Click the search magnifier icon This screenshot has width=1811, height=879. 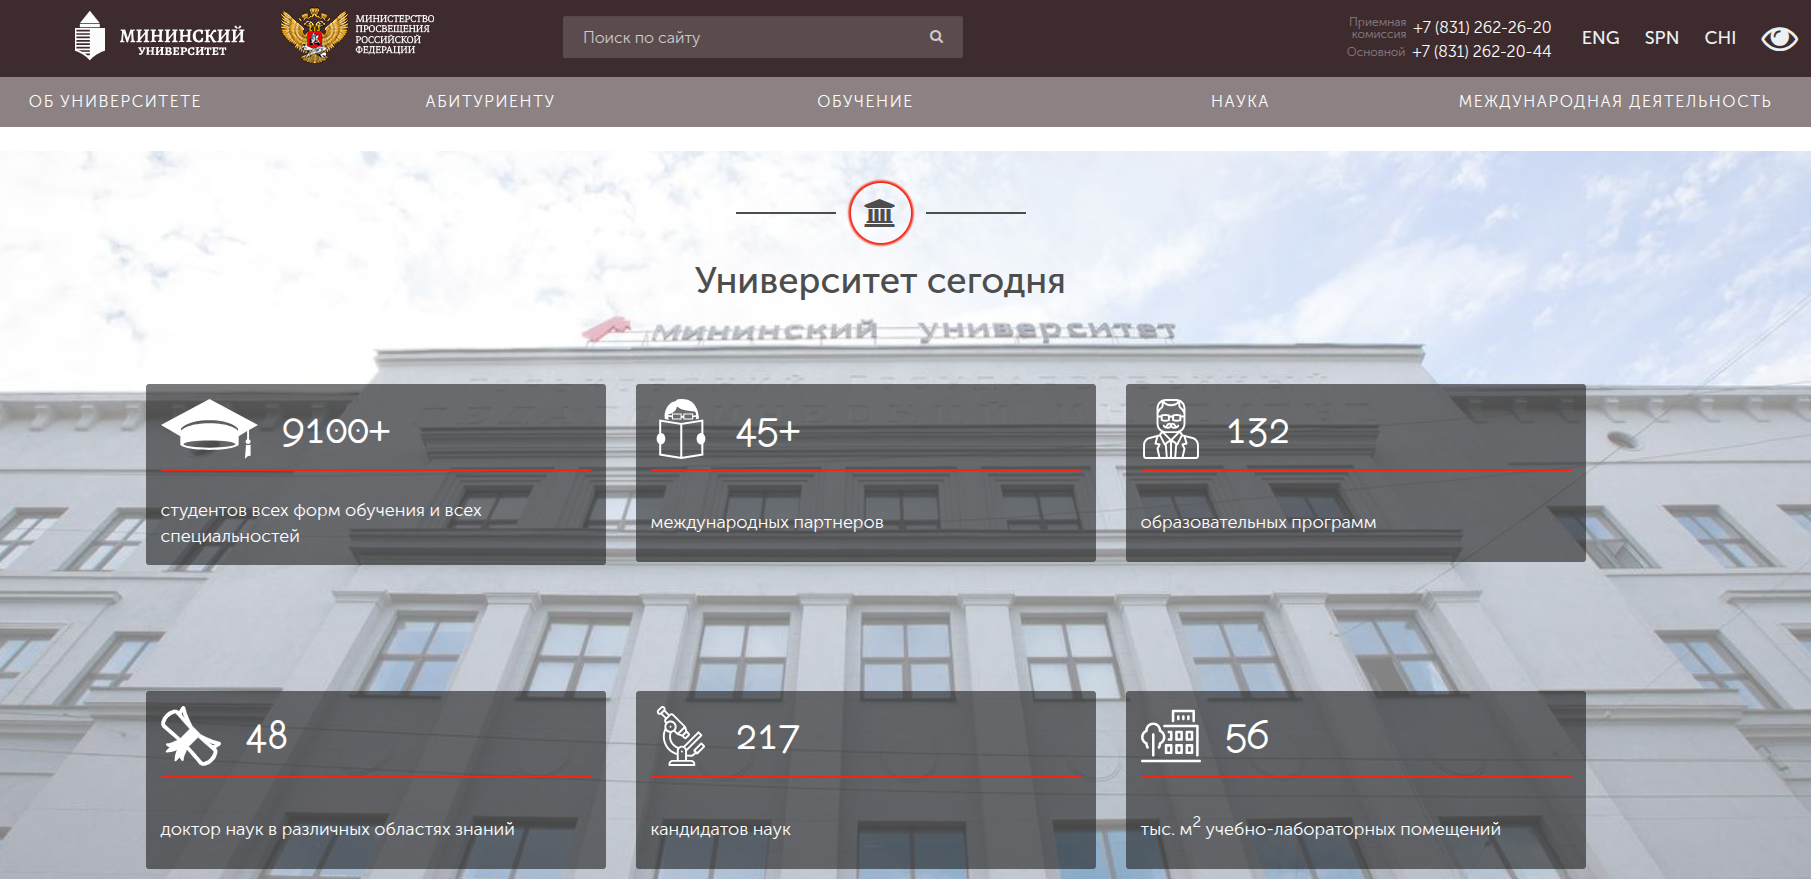[936, 37]
